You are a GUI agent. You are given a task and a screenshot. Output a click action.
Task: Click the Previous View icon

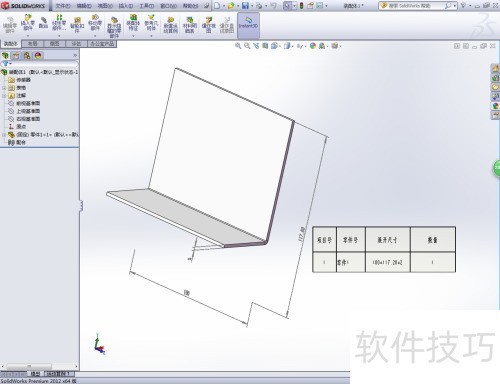(x=256, y=46)
